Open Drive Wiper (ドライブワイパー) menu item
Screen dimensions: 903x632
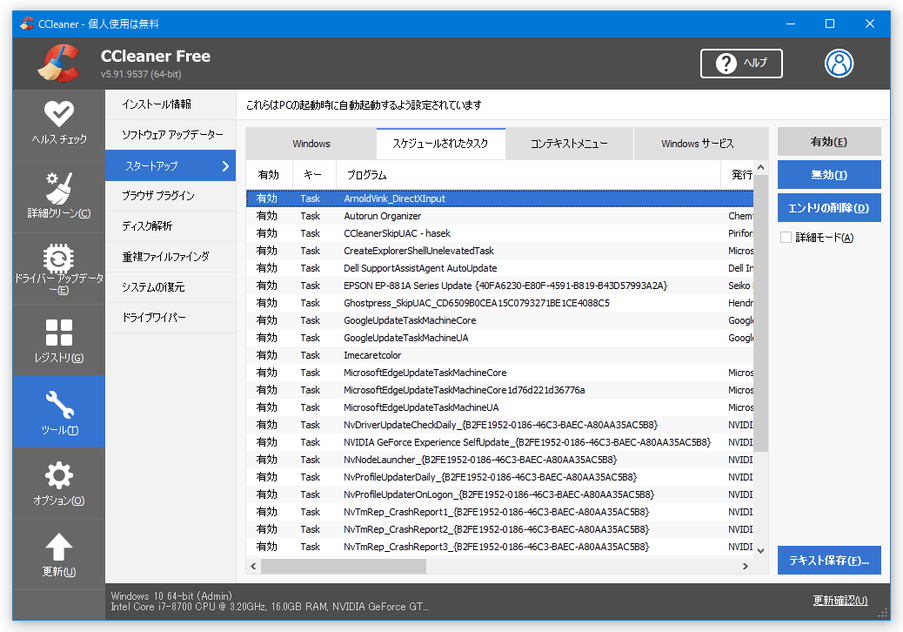tap(170, 317)
